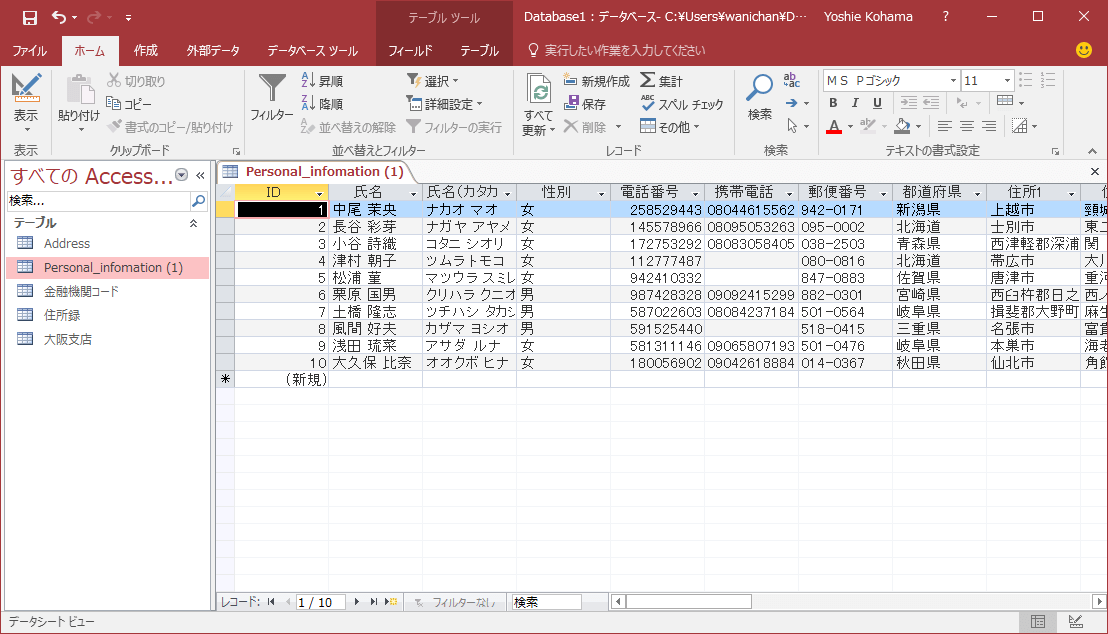
Task: Click the Undo icon in title bar
Action: 59,18
